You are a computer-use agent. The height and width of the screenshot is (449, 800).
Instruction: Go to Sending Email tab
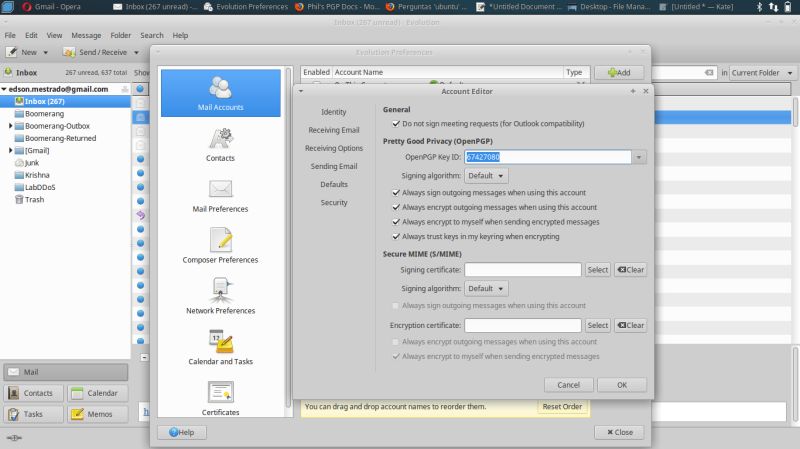click(x=334, y=166)
